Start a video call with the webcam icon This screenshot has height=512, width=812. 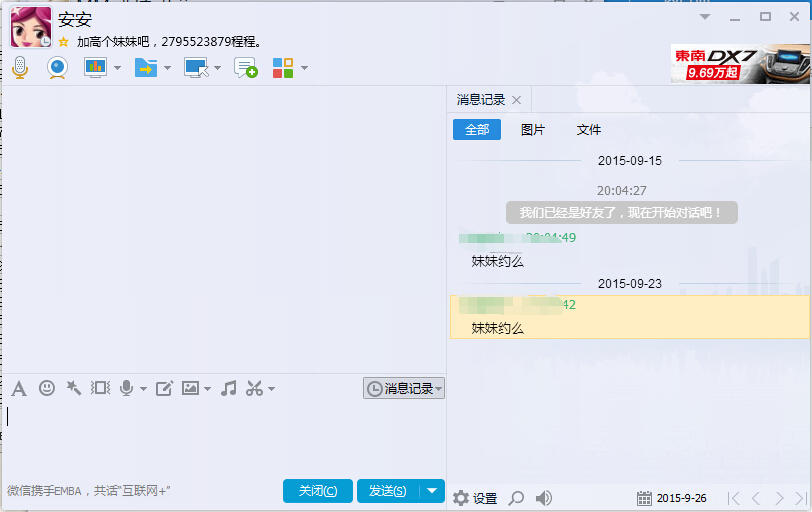point(57,67)
